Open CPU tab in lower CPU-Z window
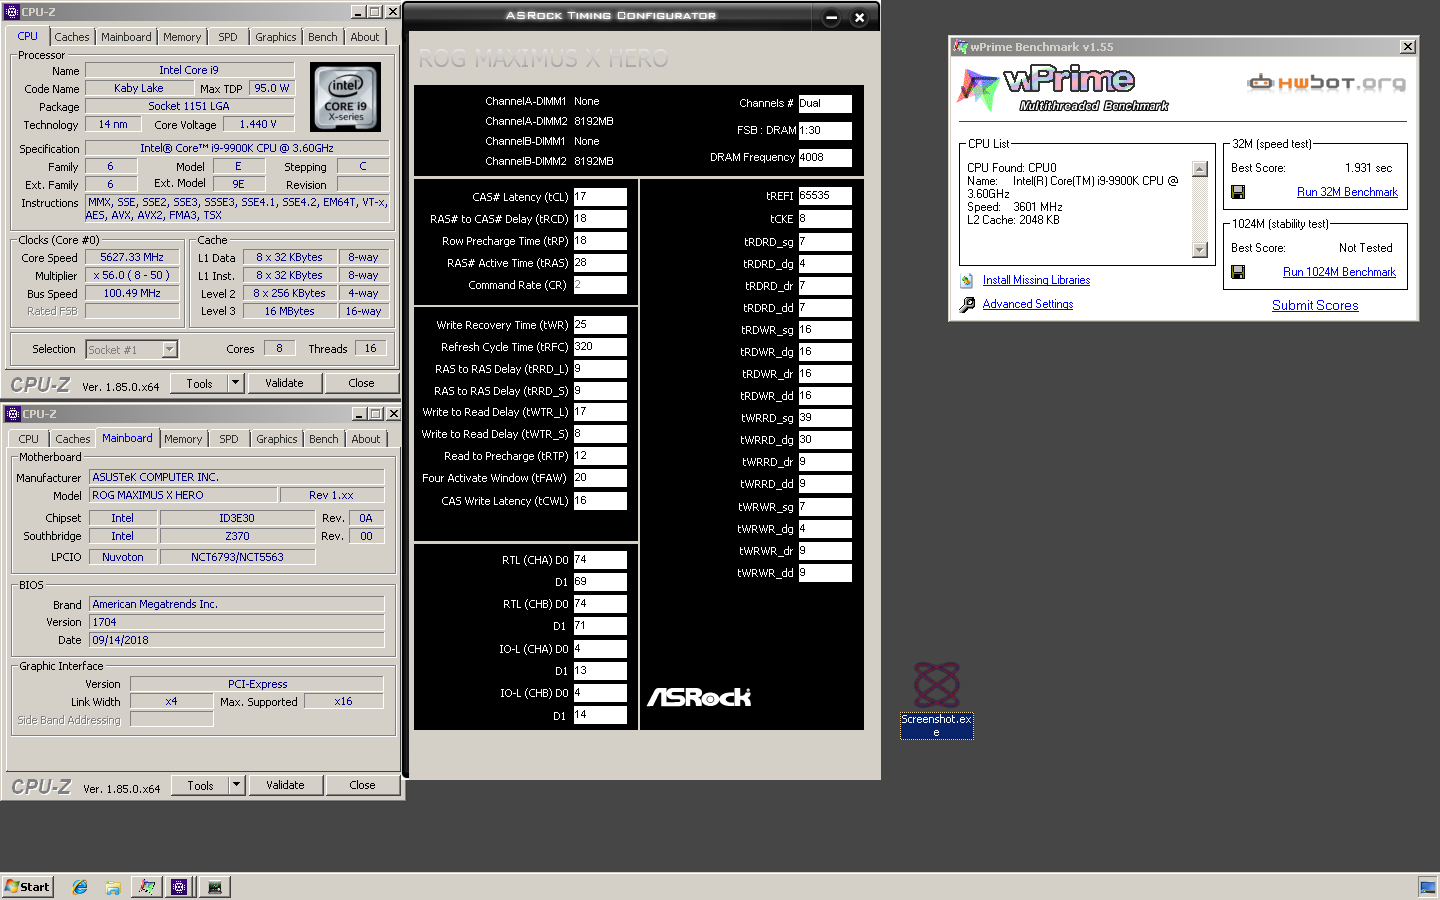This screenshot has width=1440, height=900. click(x=29, y=439)
